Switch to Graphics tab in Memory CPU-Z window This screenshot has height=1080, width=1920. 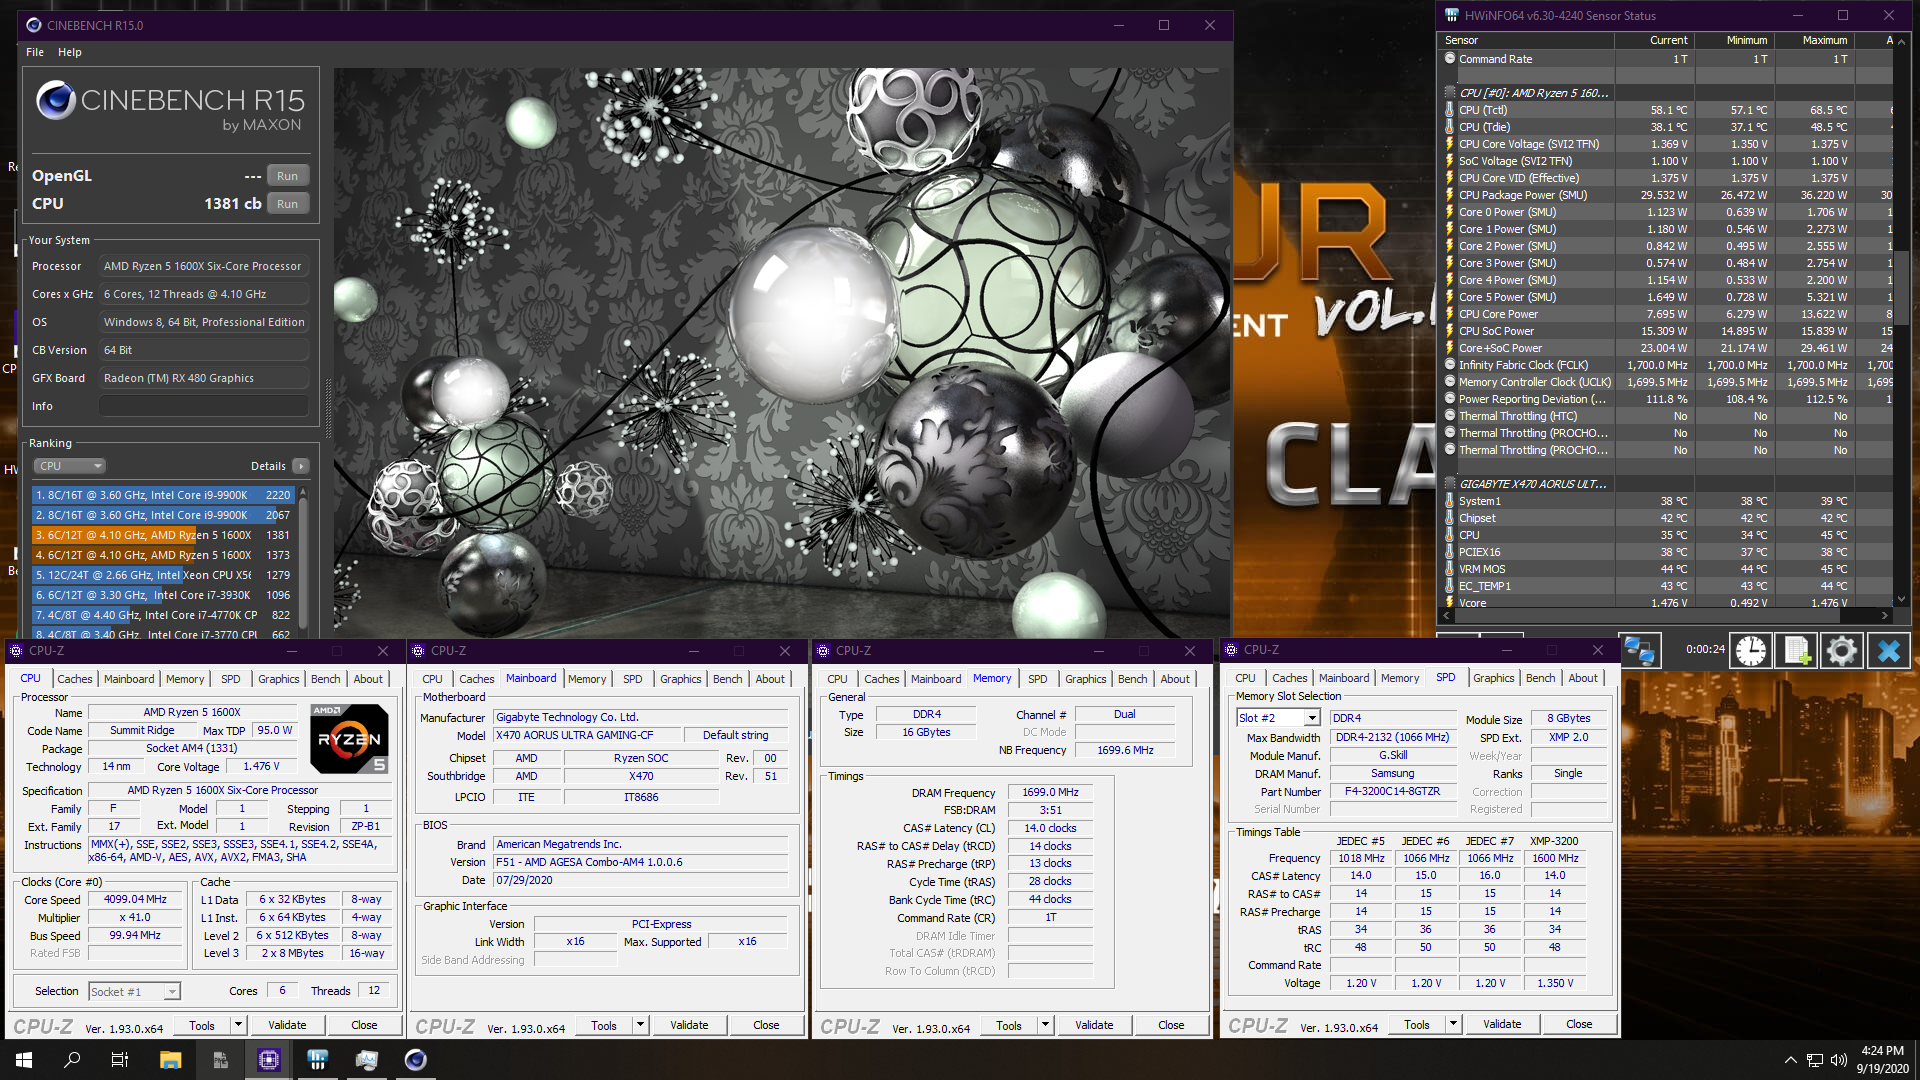tap(1086, 679)
